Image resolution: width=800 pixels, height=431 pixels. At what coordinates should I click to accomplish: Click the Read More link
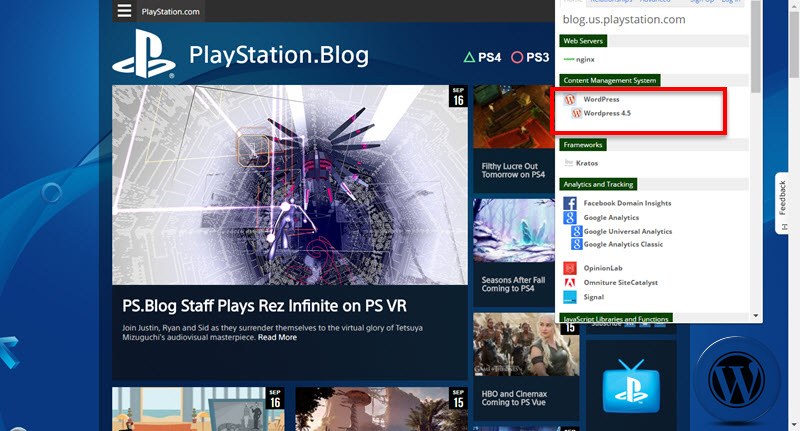277,337
